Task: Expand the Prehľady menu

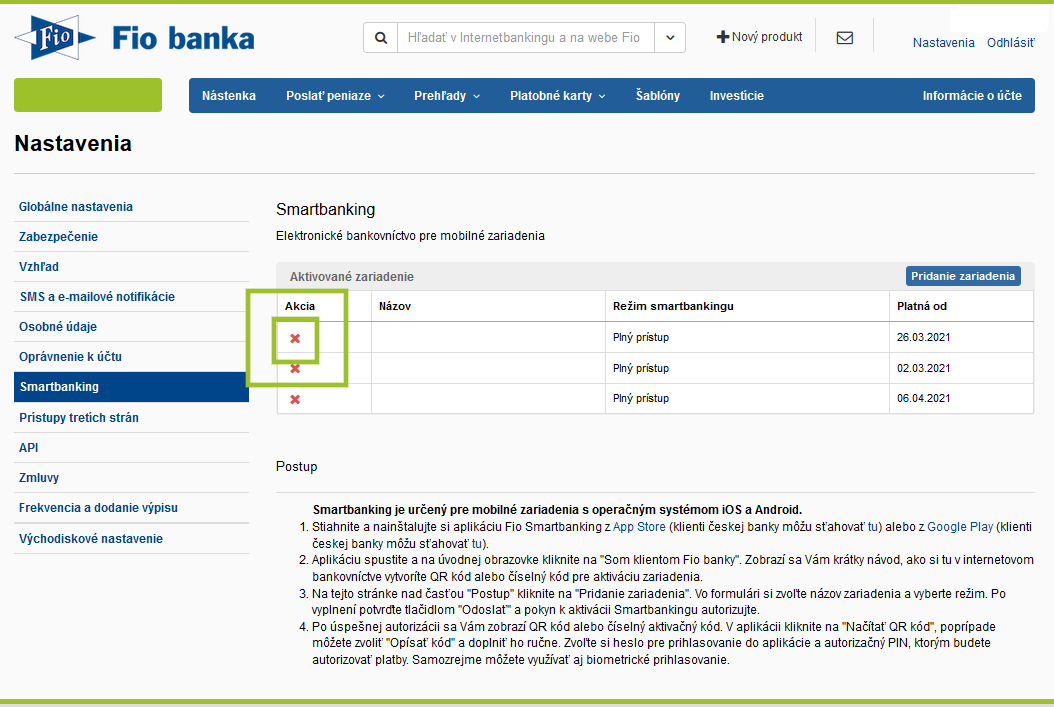Action: [447, 95]
